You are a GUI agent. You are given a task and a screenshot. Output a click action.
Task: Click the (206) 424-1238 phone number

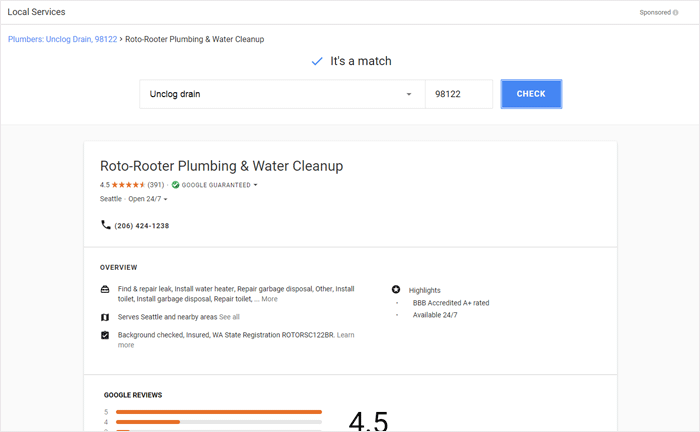click(141, 226)
